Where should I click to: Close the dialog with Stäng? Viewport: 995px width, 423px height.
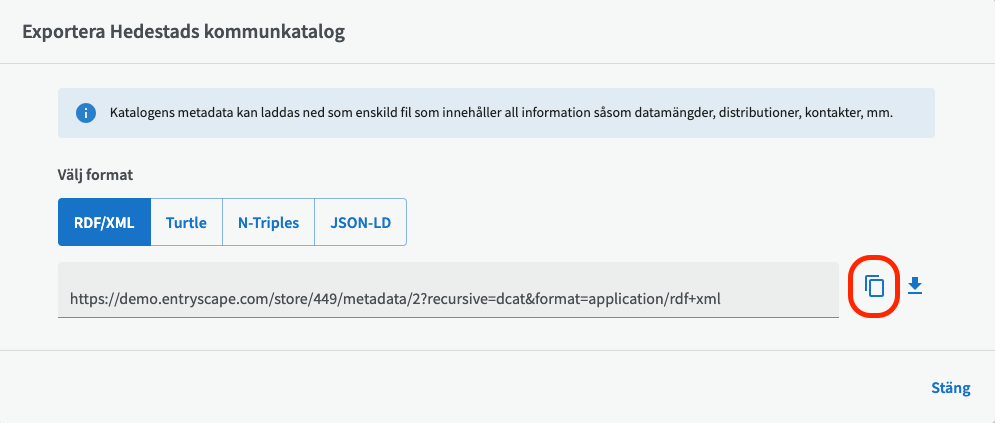(x=950, y=388)
